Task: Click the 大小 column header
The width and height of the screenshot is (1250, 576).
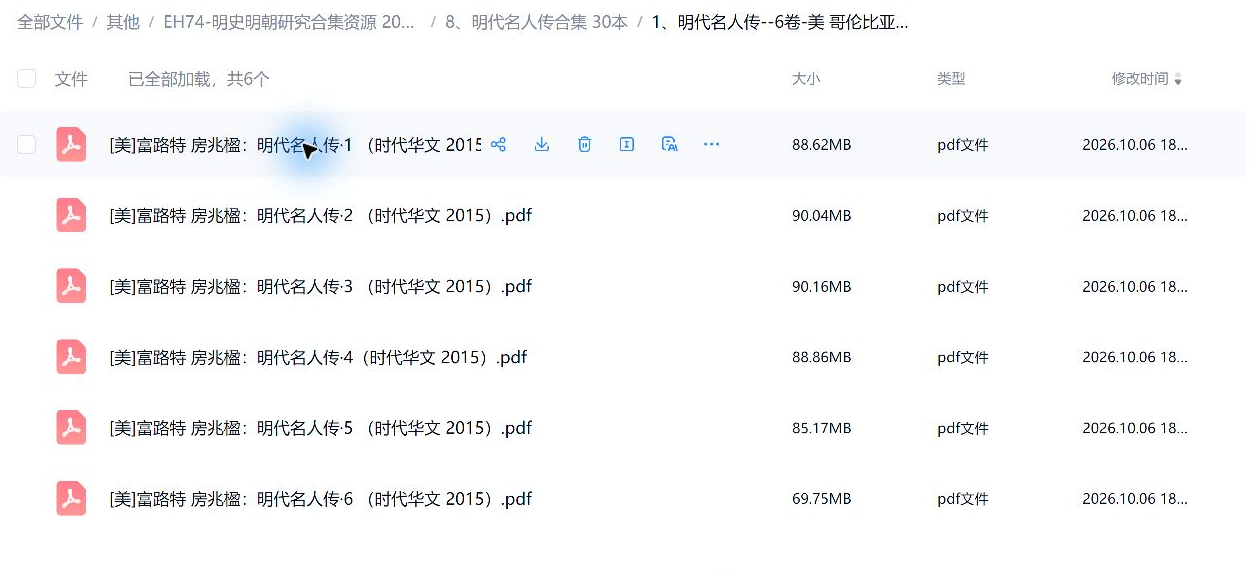Action: (806, 78)
